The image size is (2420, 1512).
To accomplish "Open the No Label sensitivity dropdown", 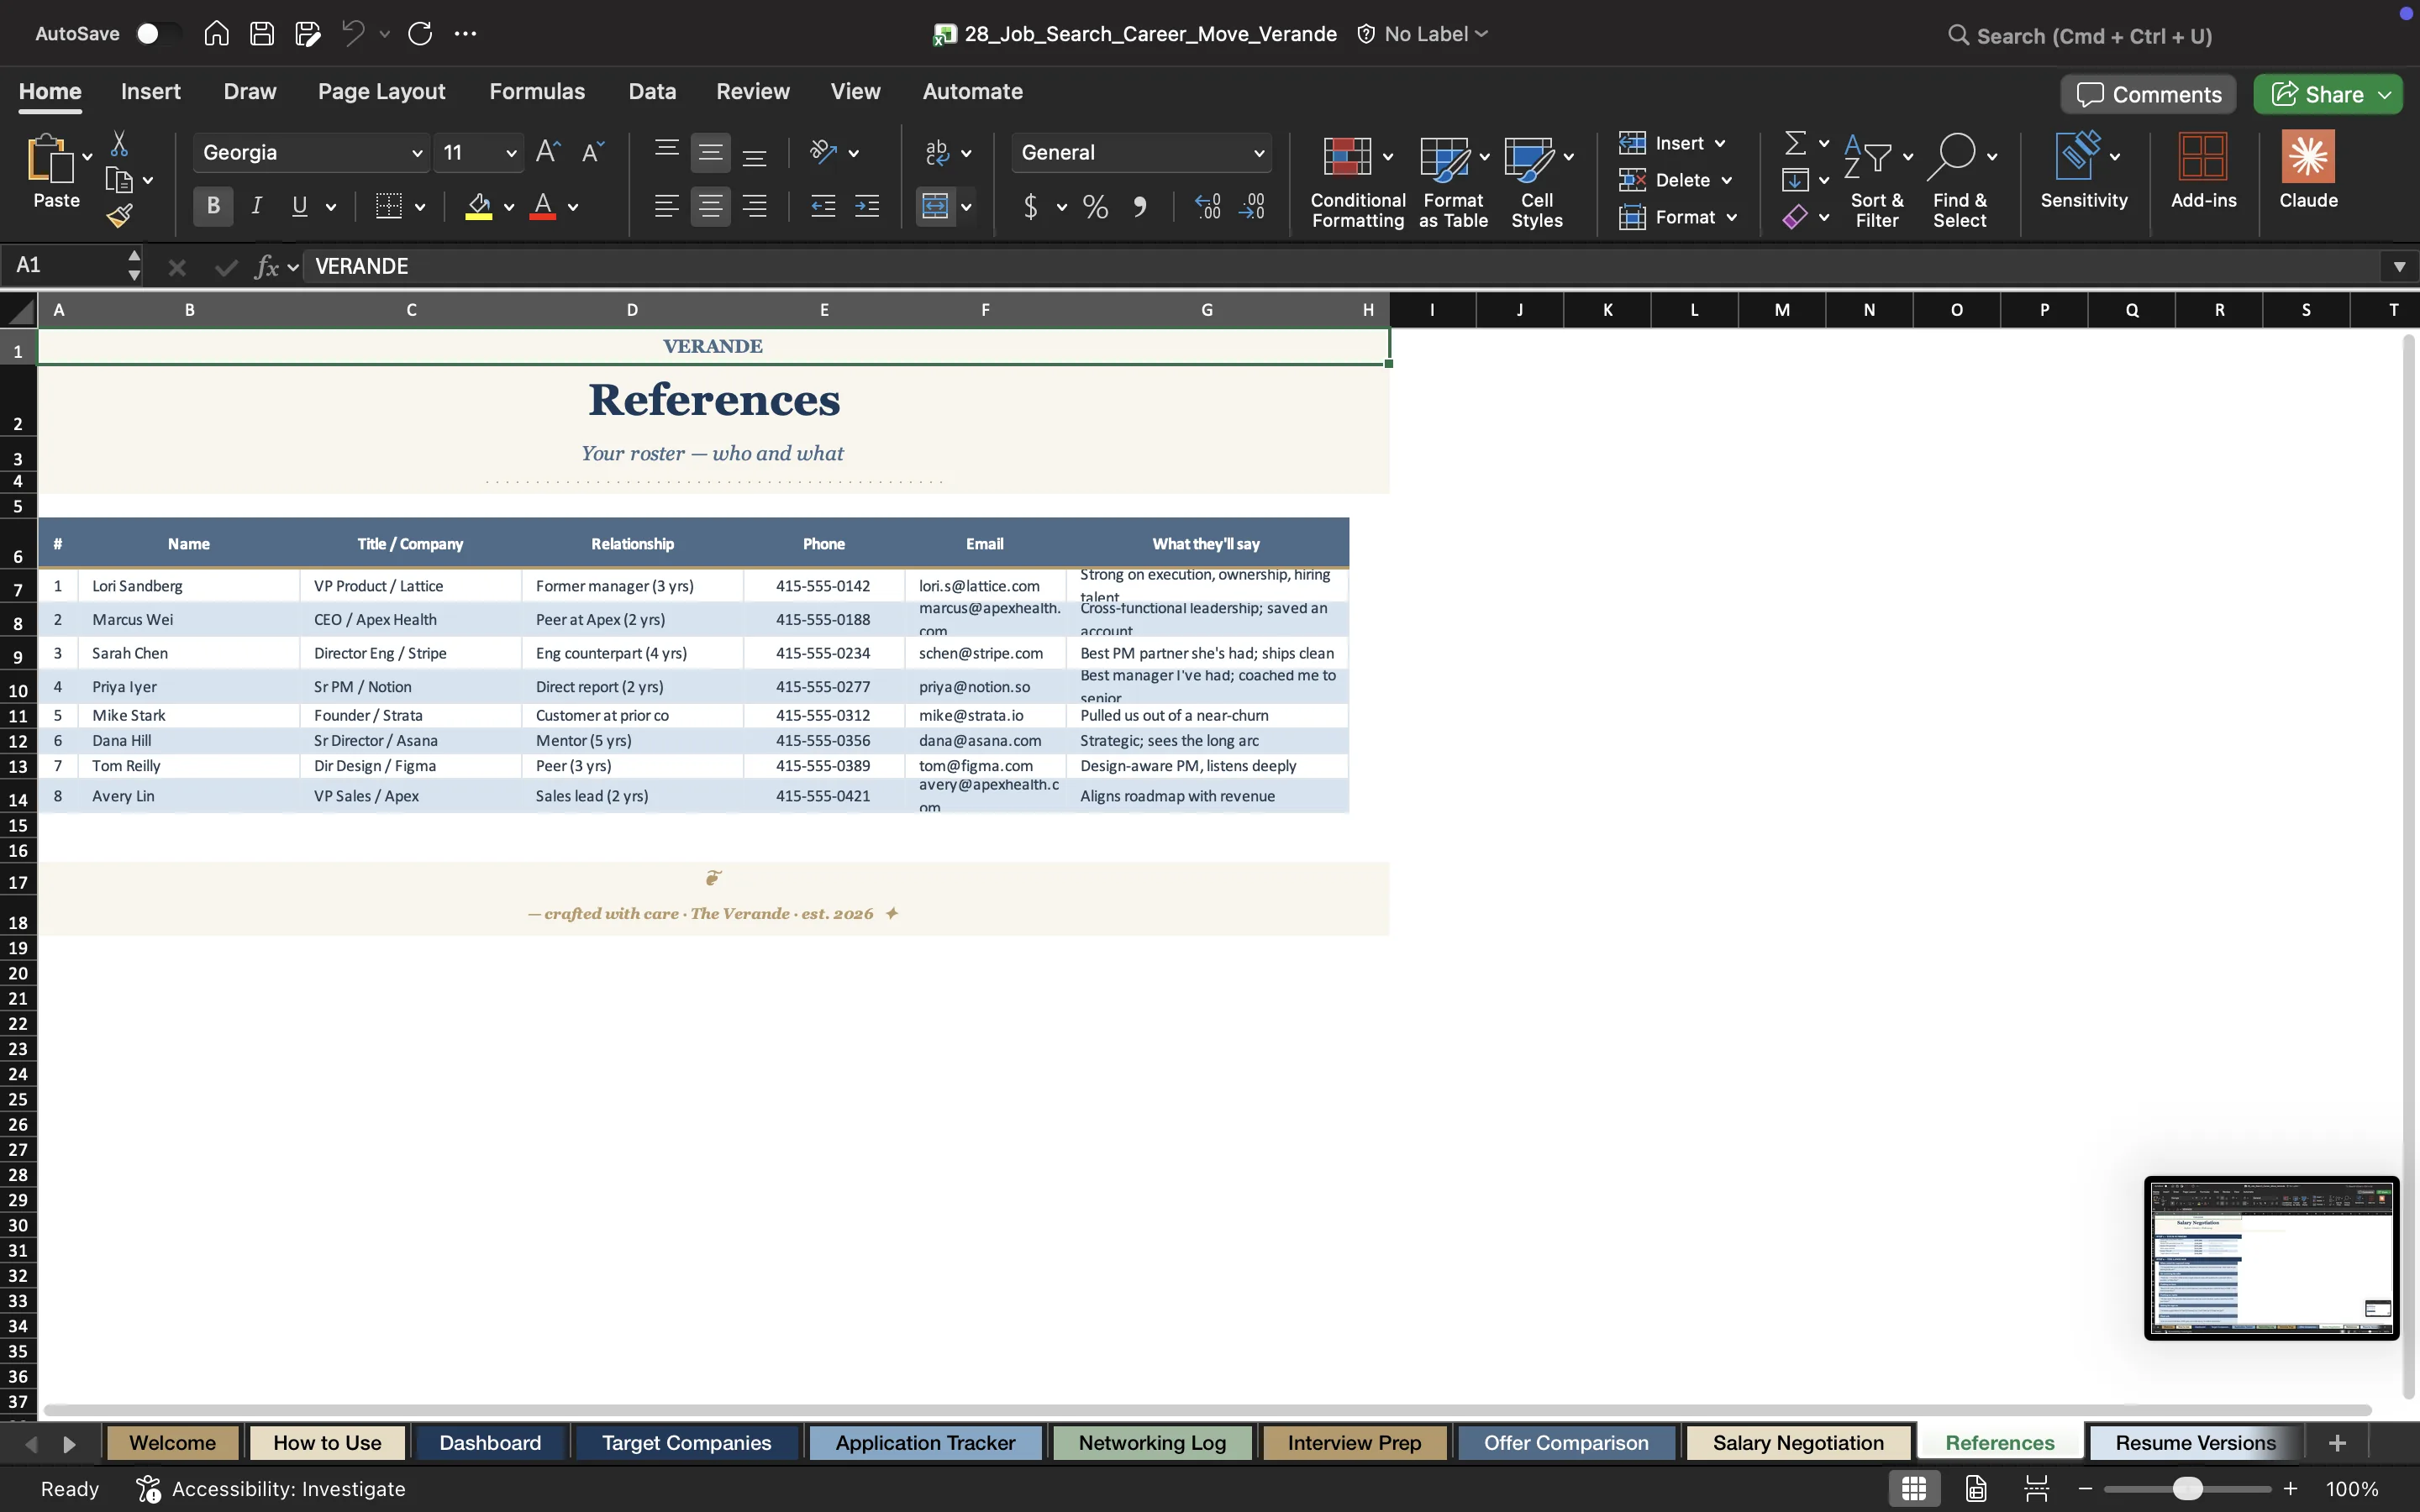I will tap(1424, 34).
